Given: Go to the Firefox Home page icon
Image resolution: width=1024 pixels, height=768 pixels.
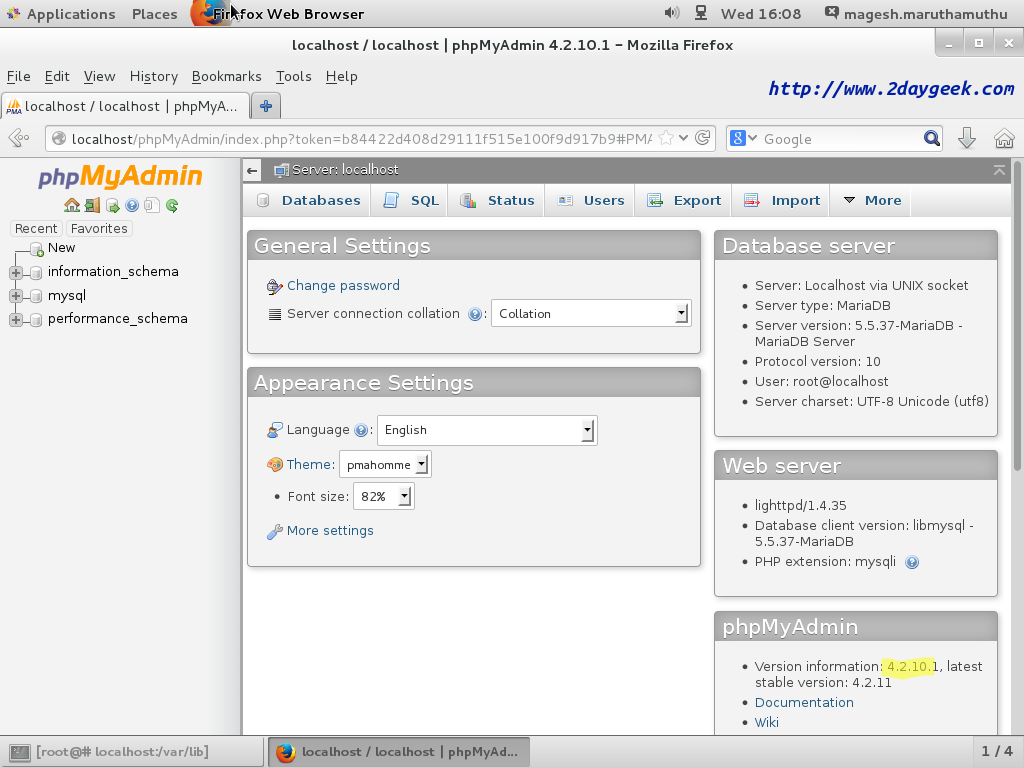Looking at the screenshot, I should pyautogui.click(x=1004, y=138).
